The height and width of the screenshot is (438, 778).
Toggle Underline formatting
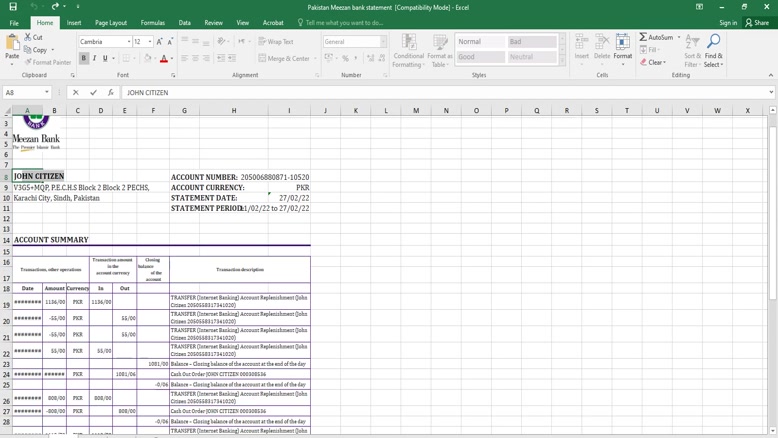click(105, 59)
